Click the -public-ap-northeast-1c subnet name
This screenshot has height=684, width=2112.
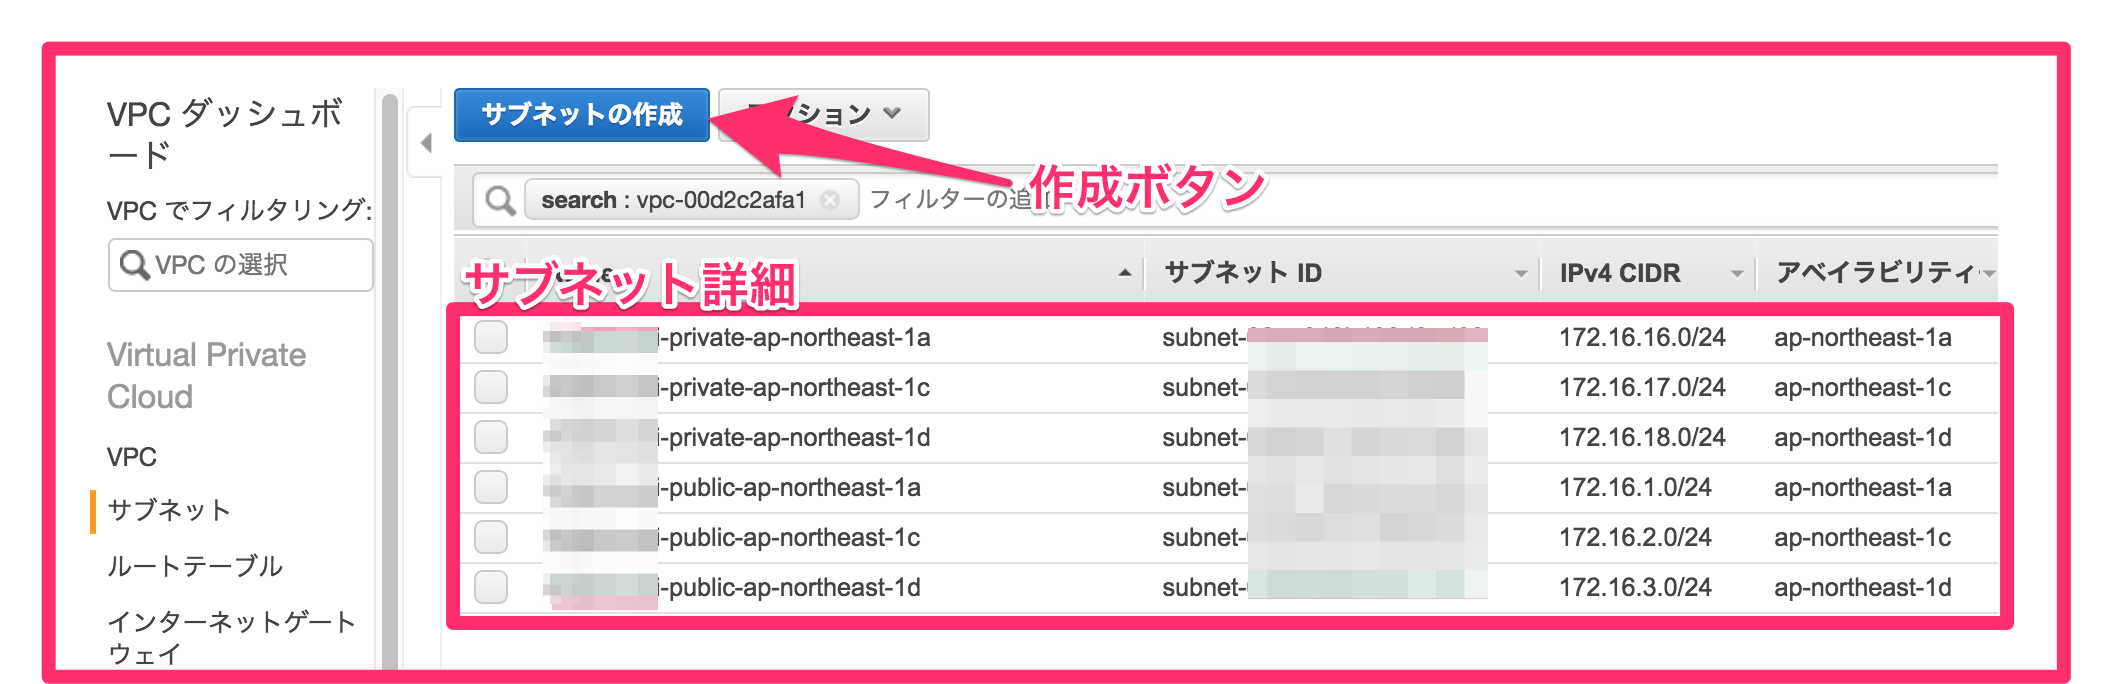tap(790, 538)
